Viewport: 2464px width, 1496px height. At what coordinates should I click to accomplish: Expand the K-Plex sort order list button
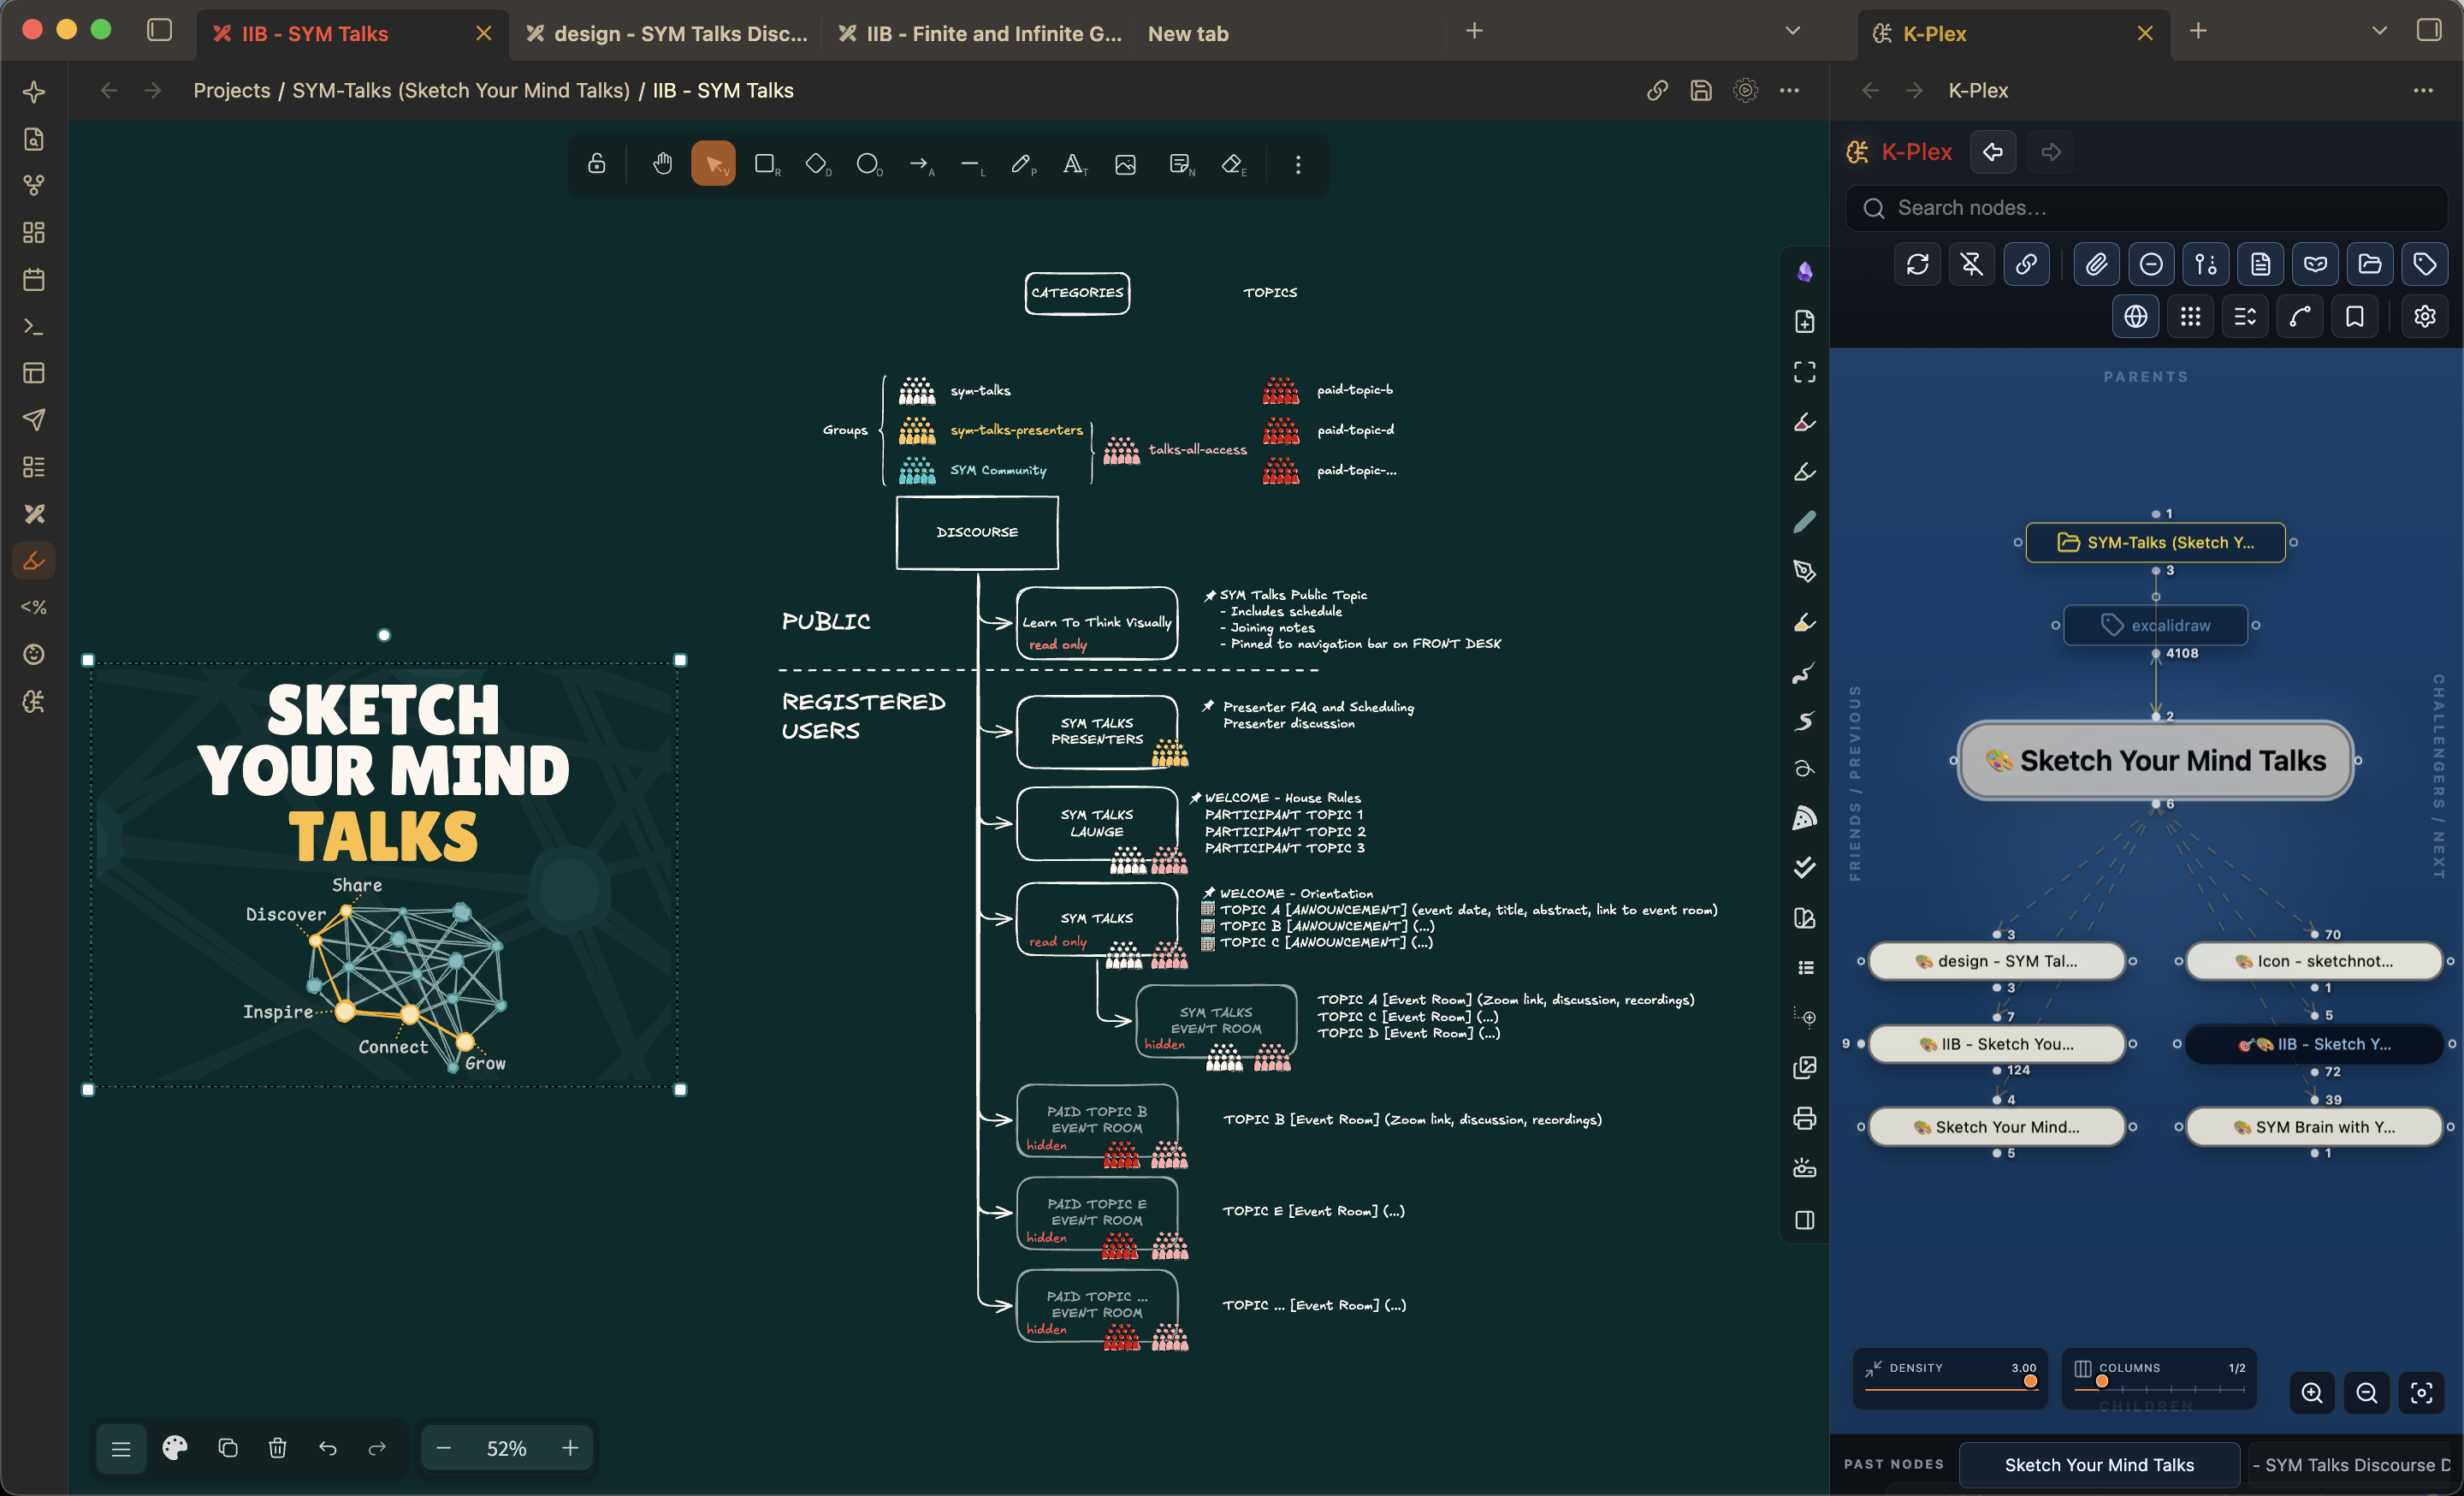(x=2245, y=317)
